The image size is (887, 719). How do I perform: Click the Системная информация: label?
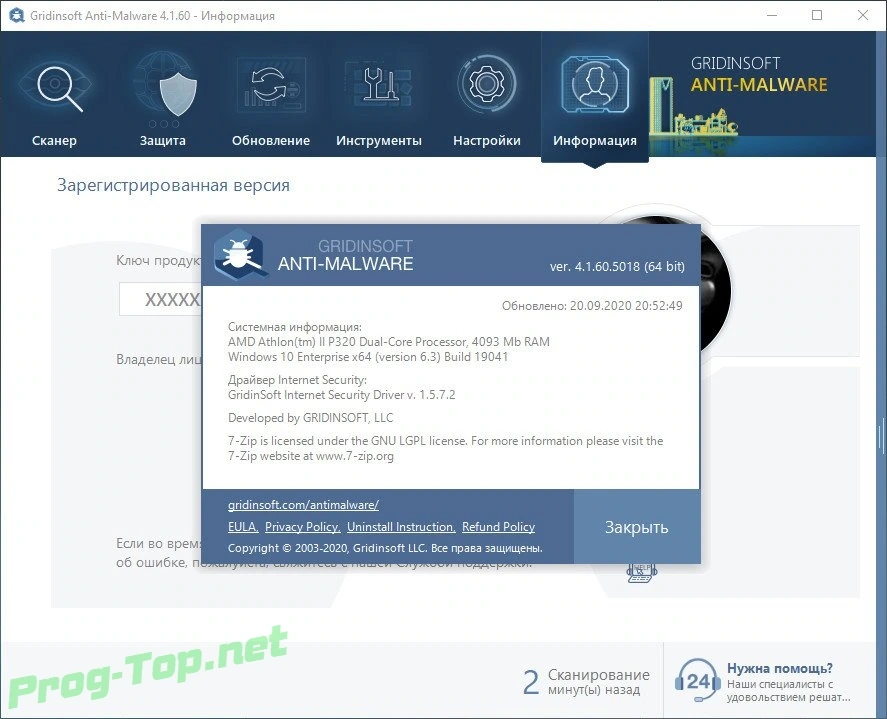pyautogui.click(x=295, y=326)
